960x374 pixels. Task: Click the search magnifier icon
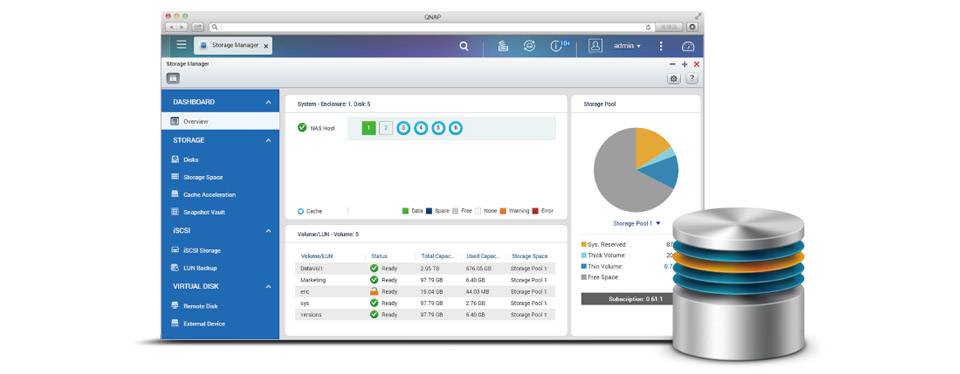[x=464, y=46]
